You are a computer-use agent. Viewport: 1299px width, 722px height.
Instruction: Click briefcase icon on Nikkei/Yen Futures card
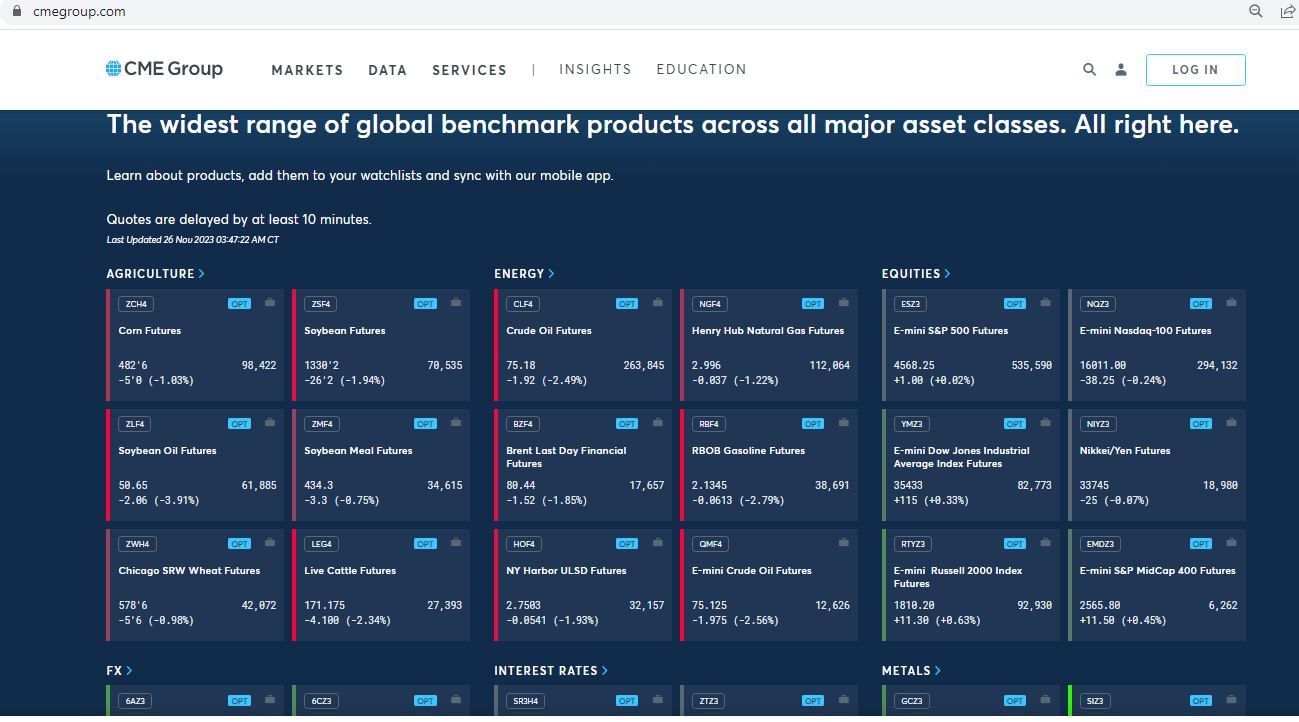[x=1231, y=423]
